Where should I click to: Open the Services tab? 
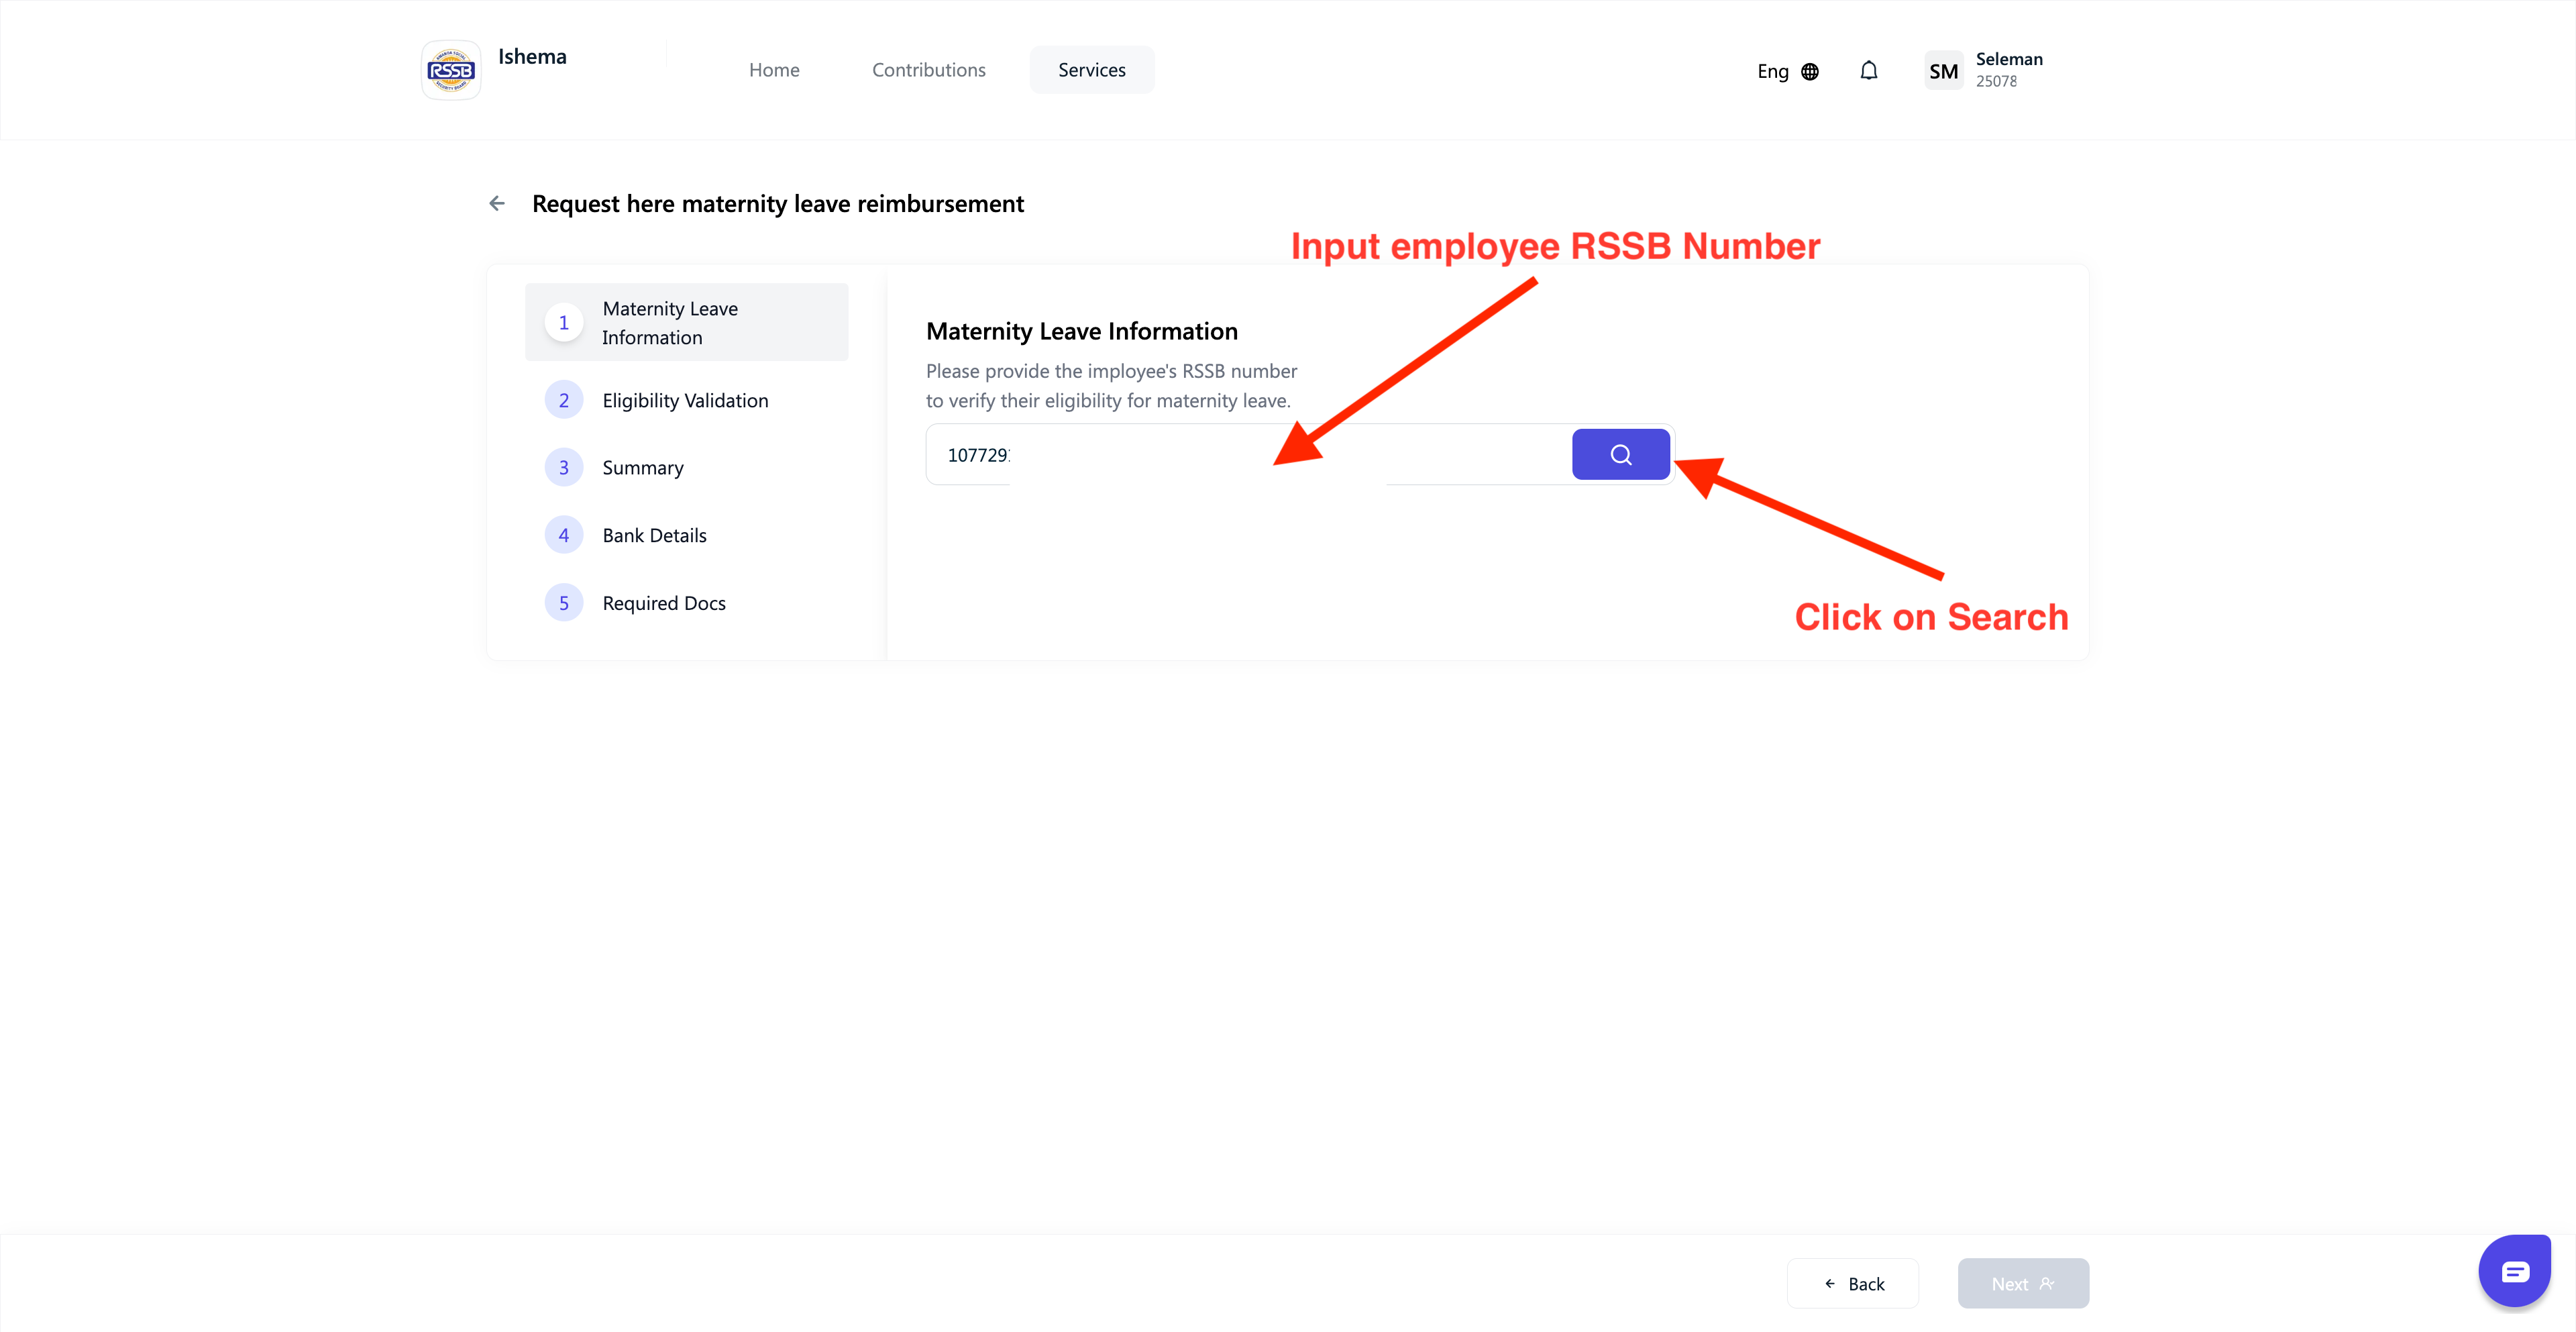(x=1091, y=70)
